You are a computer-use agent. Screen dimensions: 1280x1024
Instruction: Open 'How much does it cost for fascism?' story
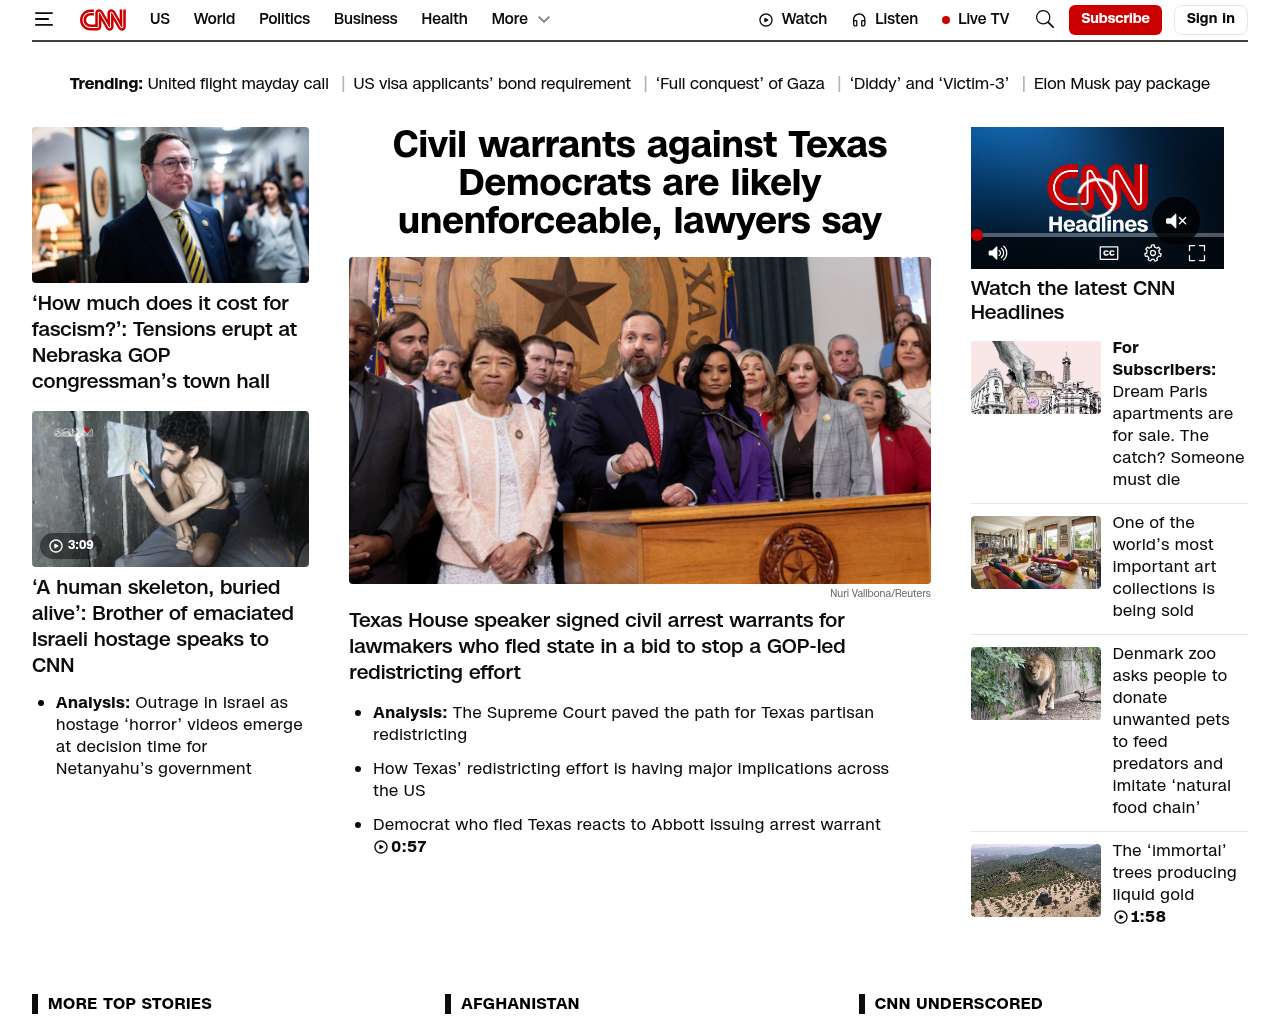point(165,342)
